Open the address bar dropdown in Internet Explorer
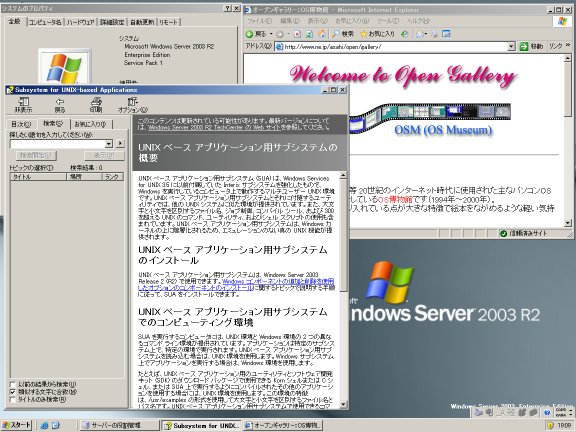 click(x=511, y=47)
